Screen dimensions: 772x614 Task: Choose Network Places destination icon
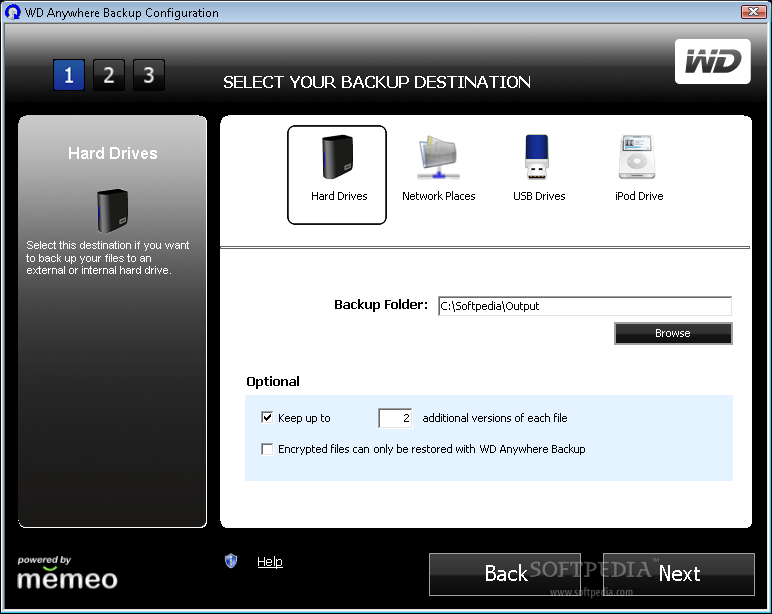[x=438, y=167]
